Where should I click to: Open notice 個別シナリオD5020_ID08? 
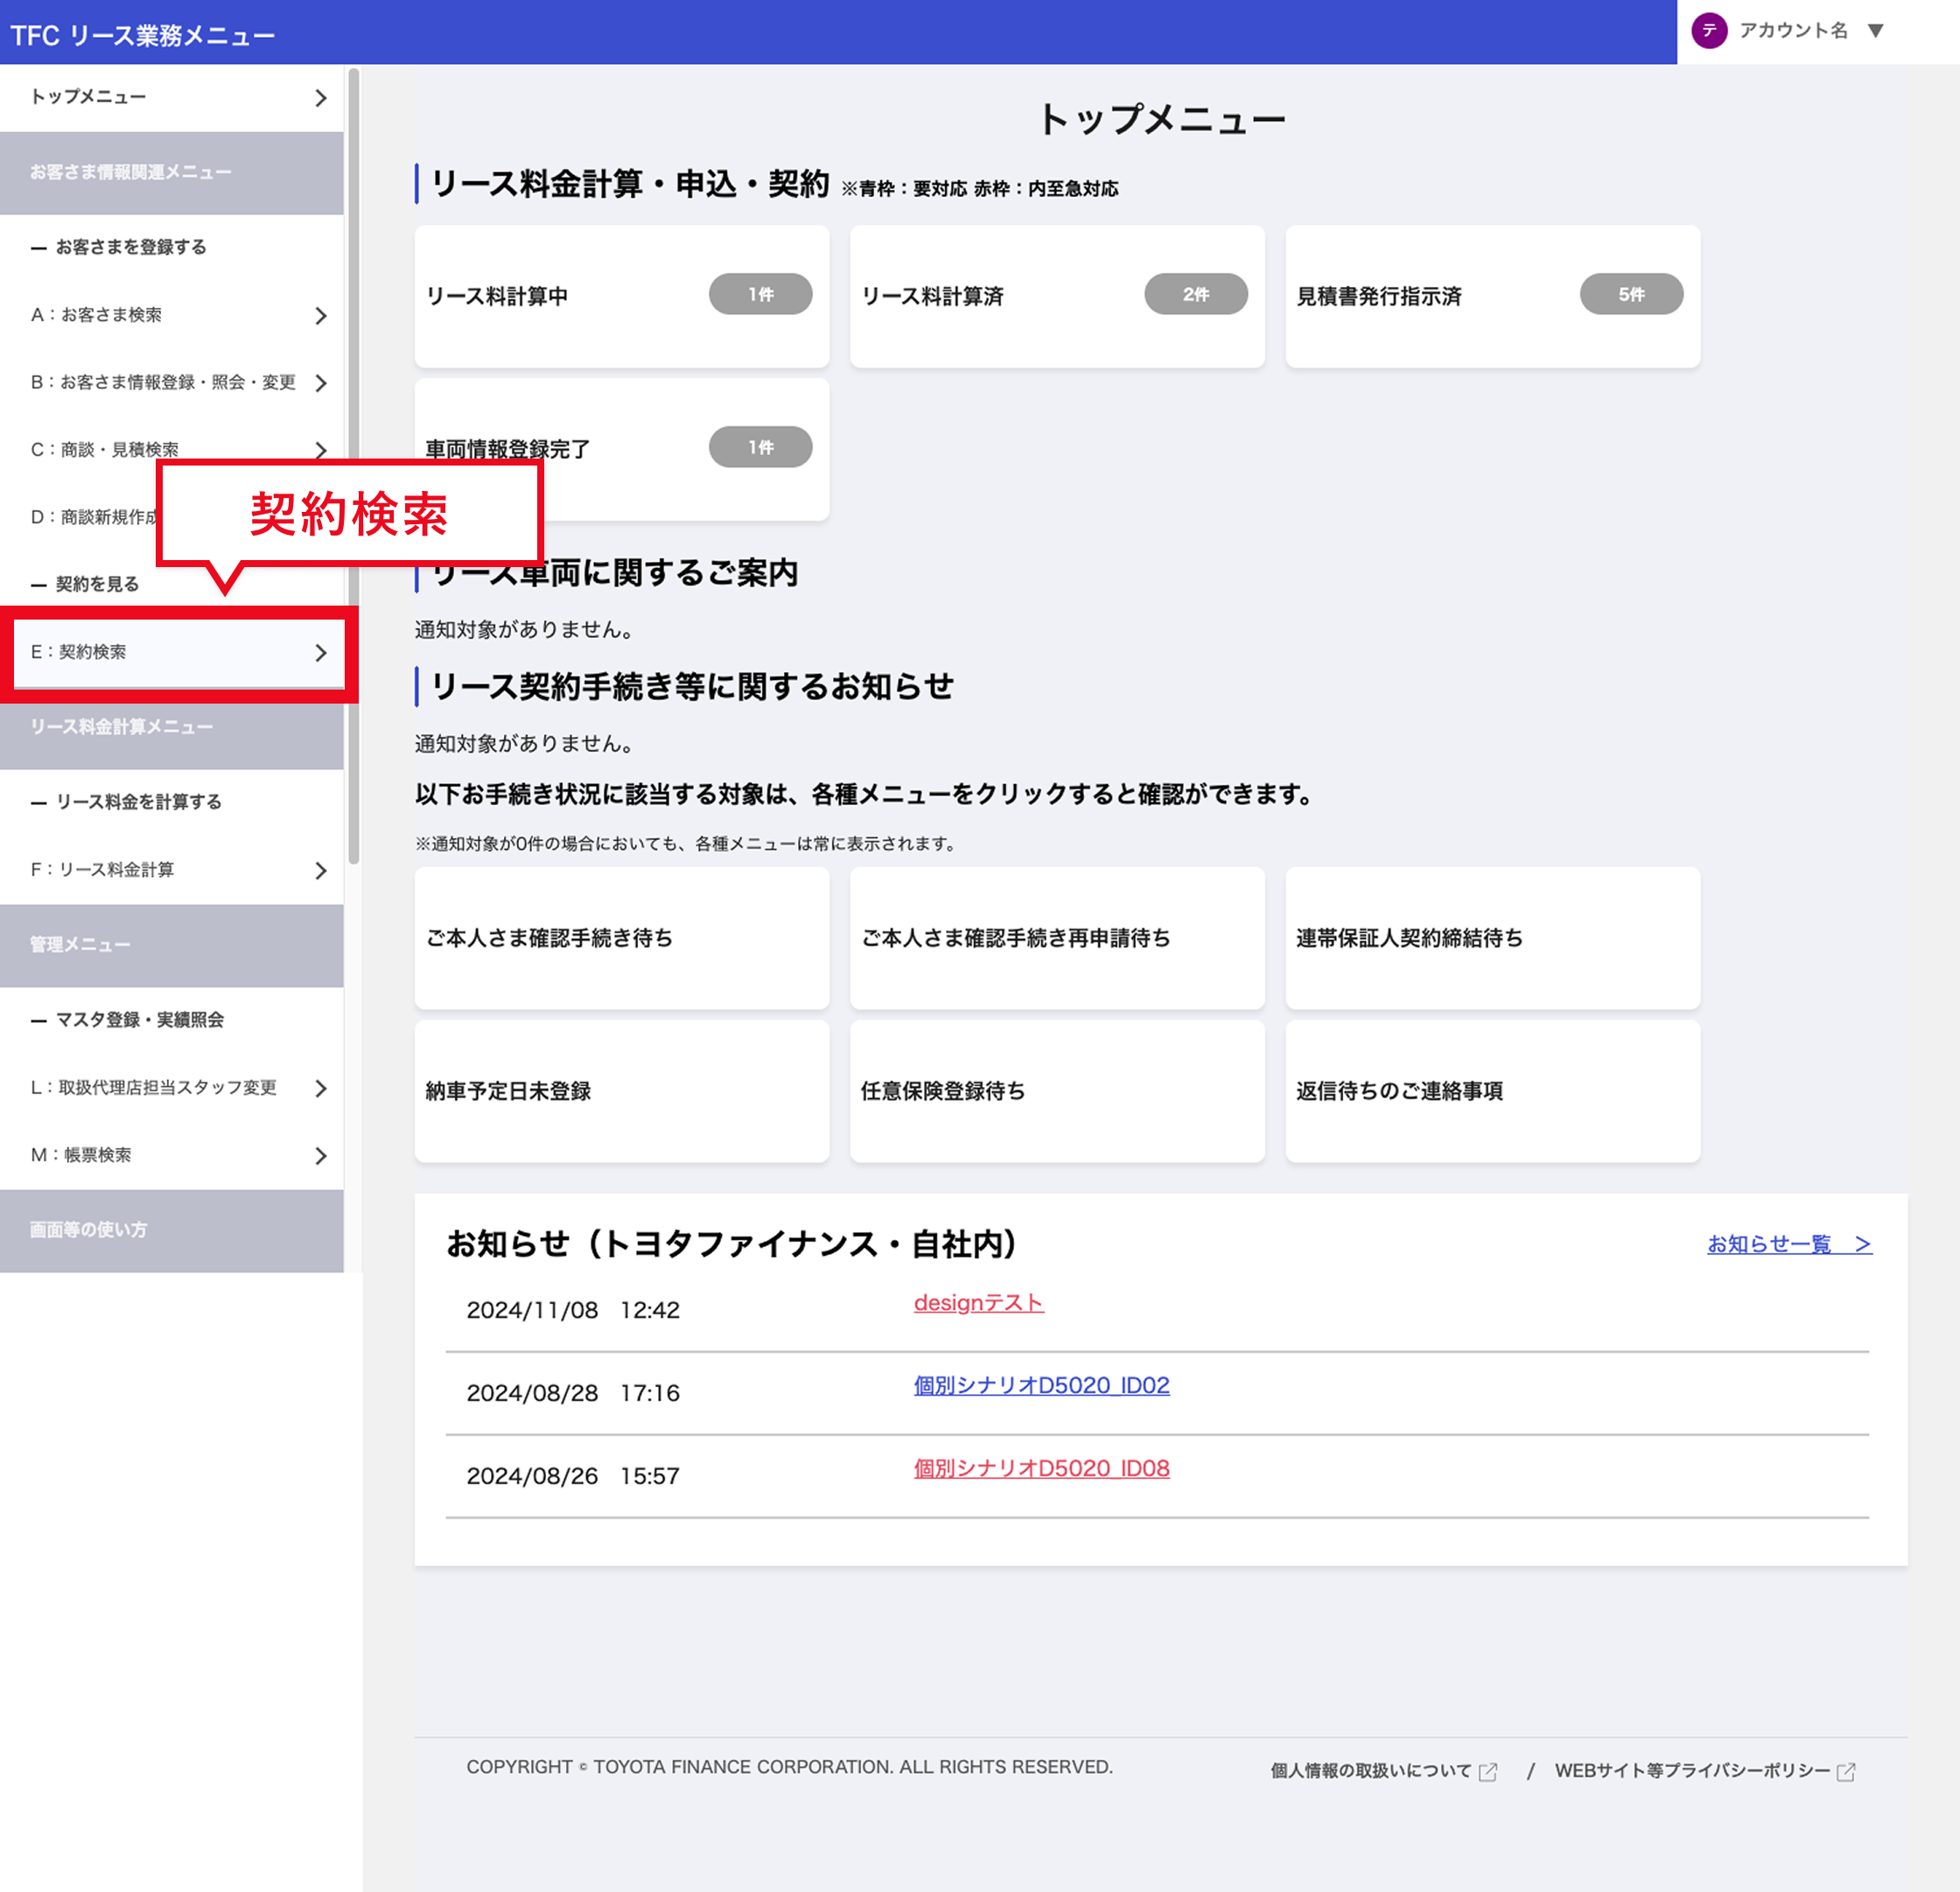1041,1469
